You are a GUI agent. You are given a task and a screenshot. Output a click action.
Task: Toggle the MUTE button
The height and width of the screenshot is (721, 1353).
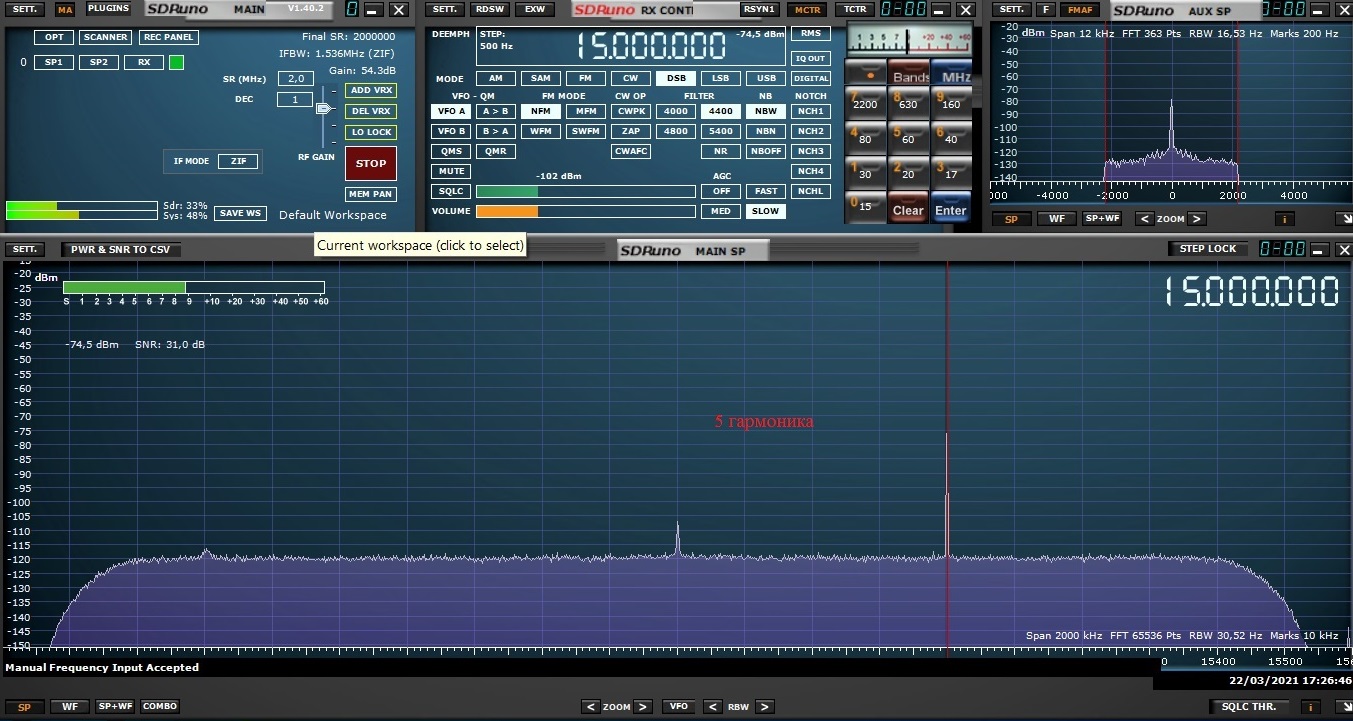[451, 171]
